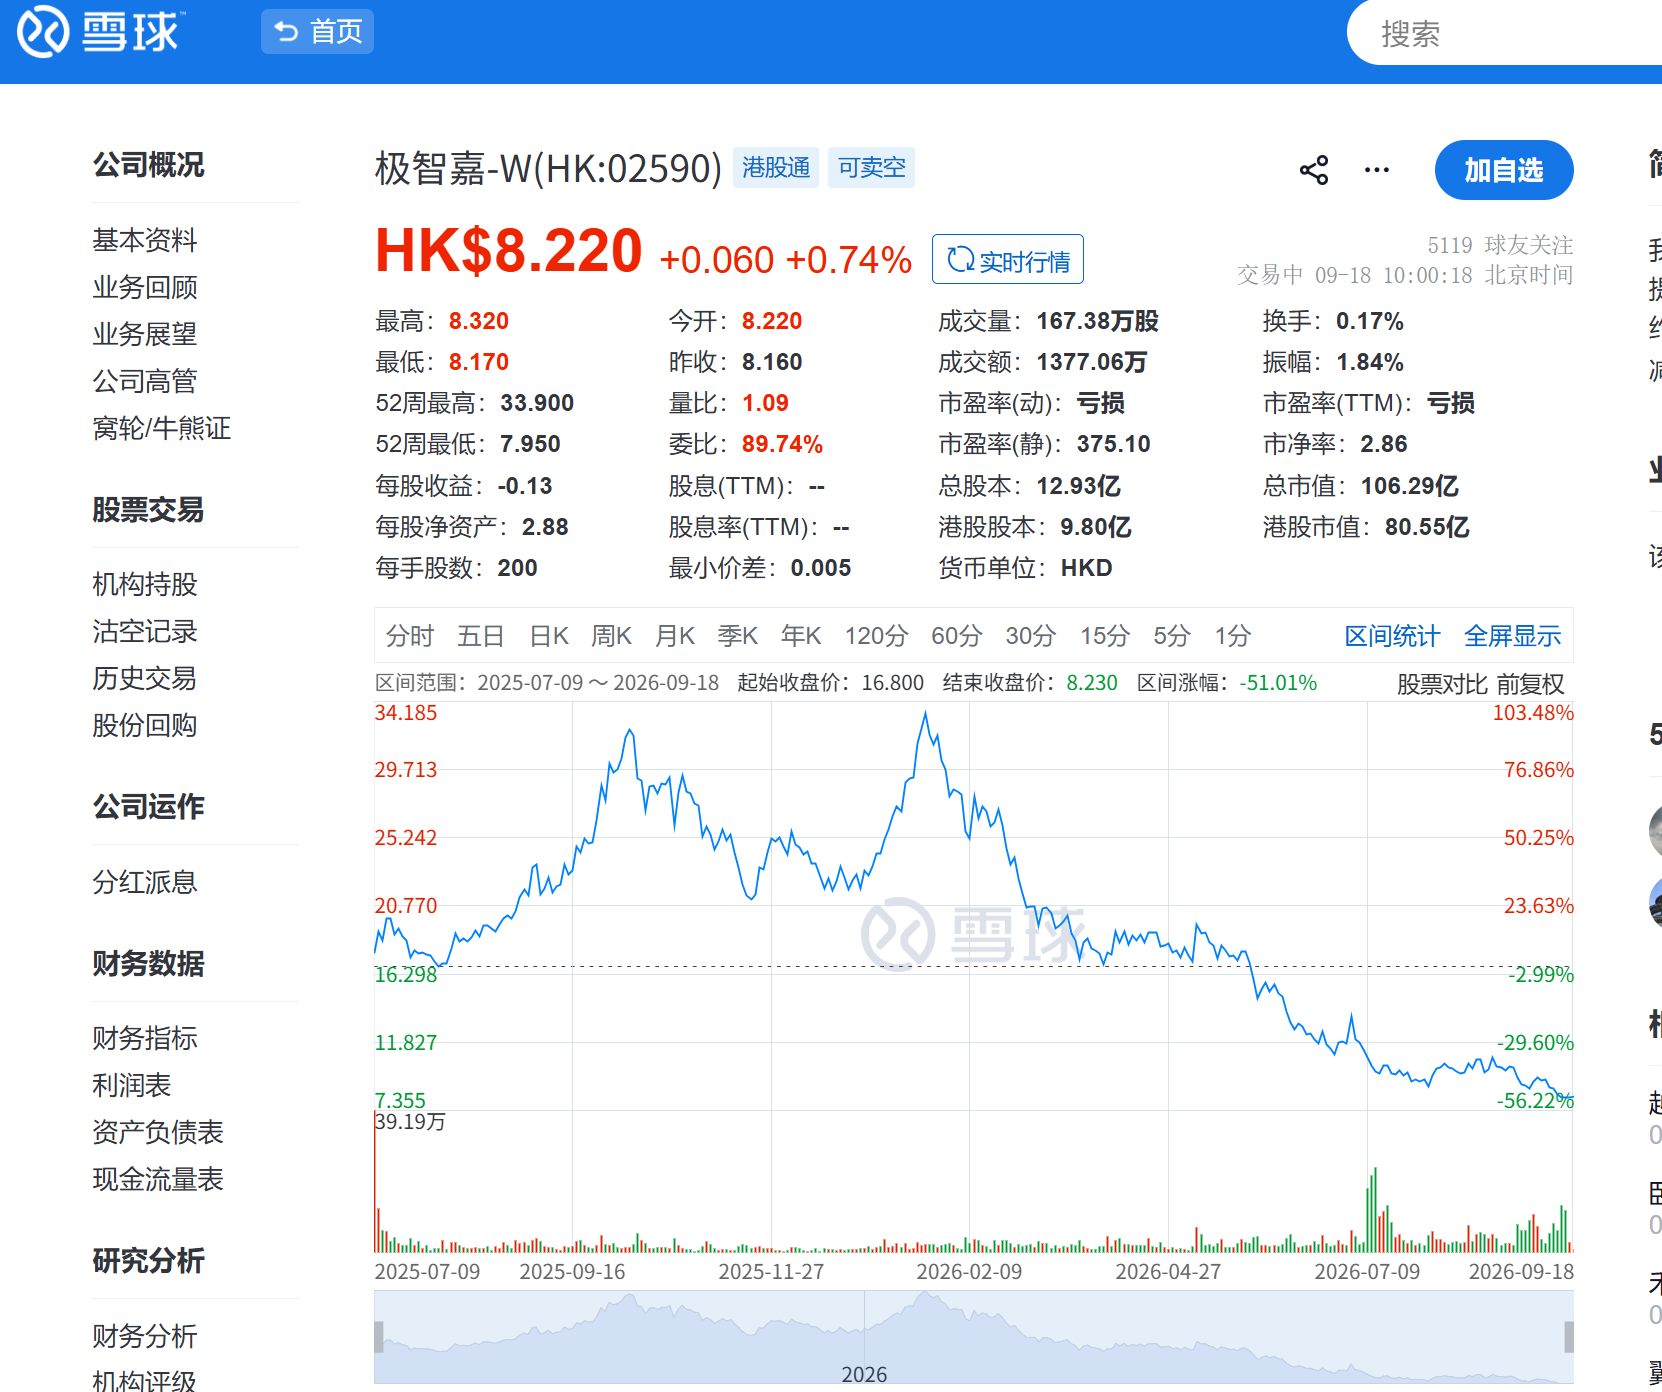Screen dimensions: 1662x1392
Task: Click the 2026 label on range navigator
Action: point(864,1375)
